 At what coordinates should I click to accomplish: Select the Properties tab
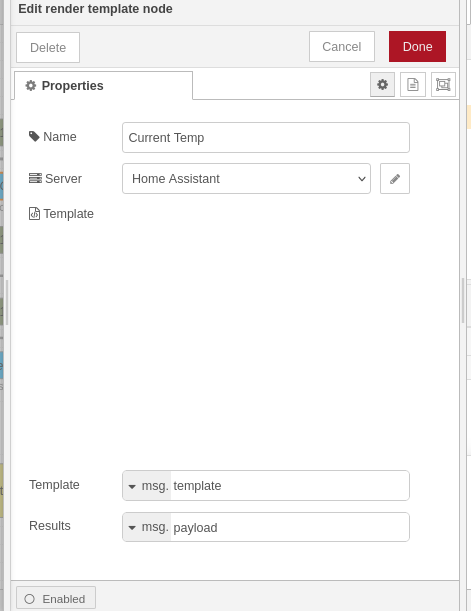click(x=103, y=86)
